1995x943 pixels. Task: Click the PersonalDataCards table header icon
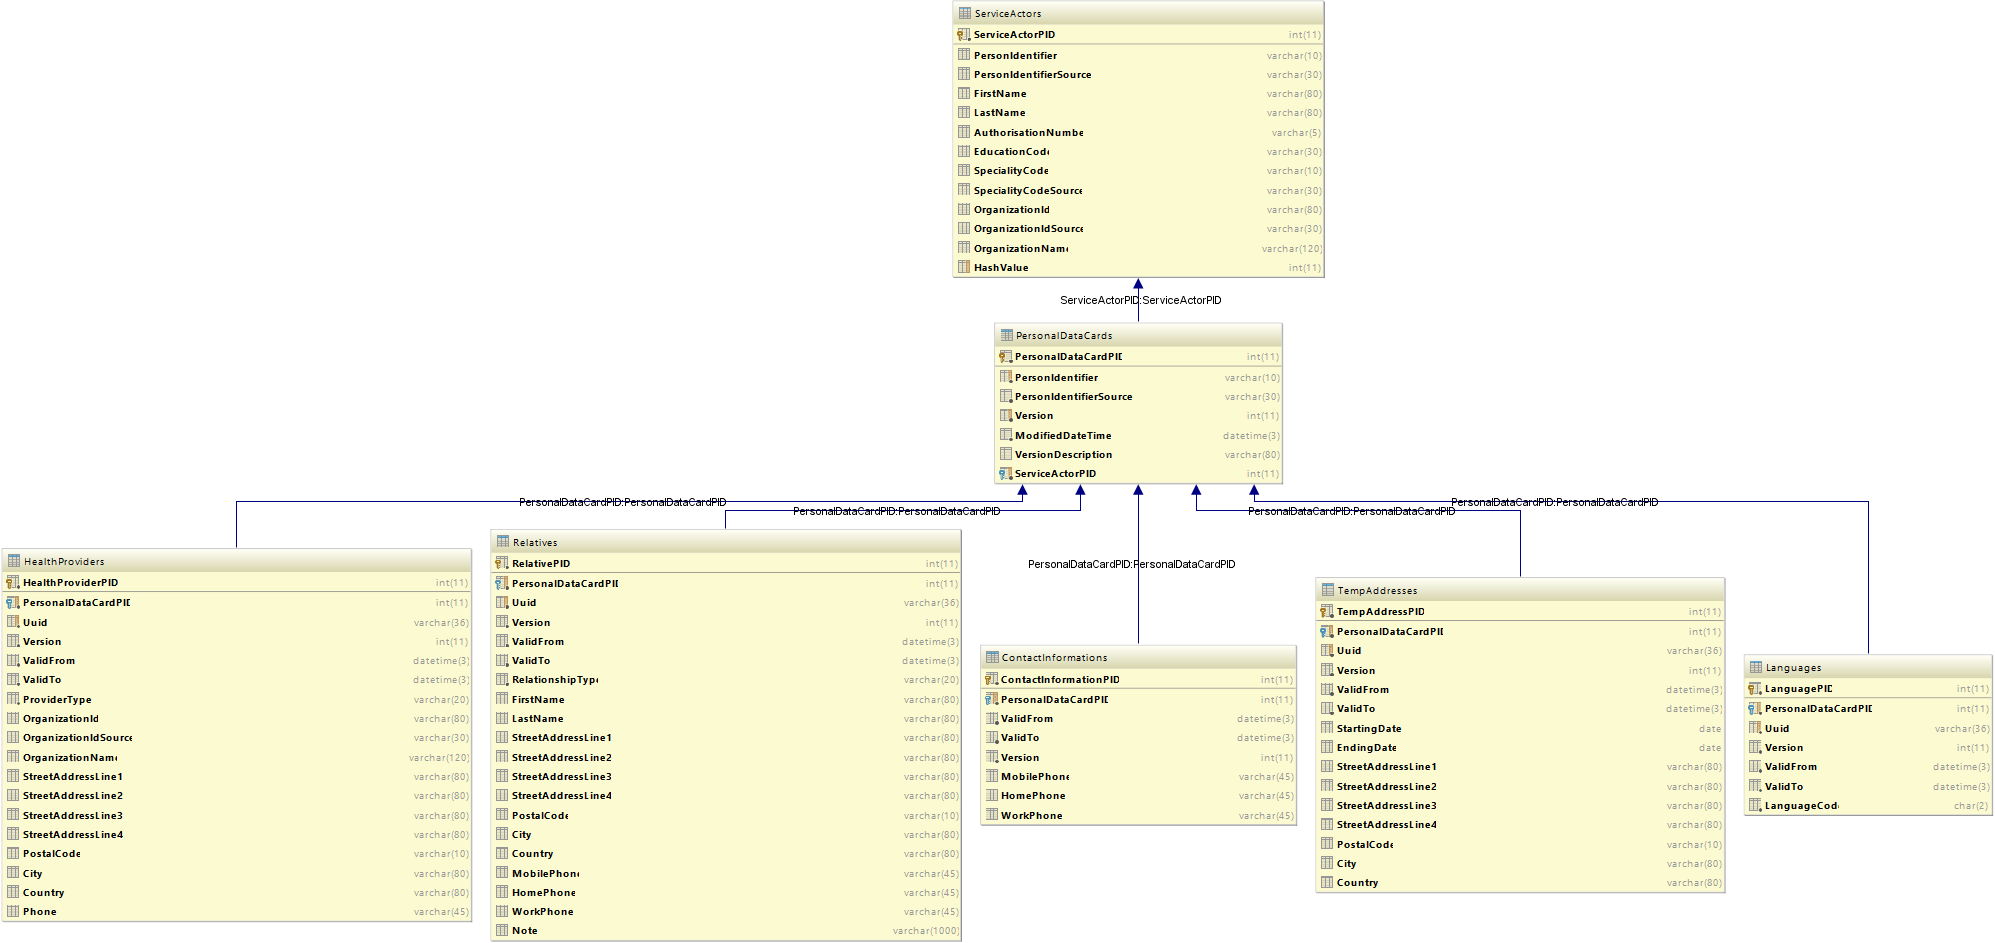(1006, 335)
